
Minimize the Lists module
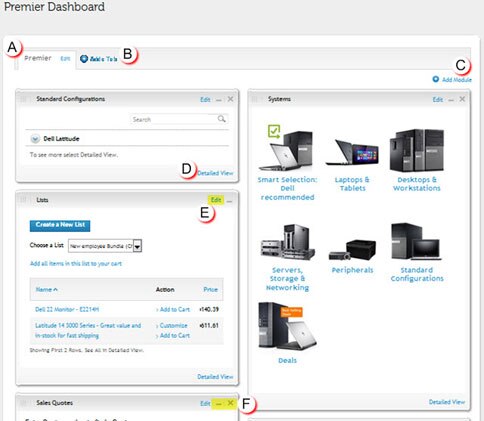click(x=229, y=201)
